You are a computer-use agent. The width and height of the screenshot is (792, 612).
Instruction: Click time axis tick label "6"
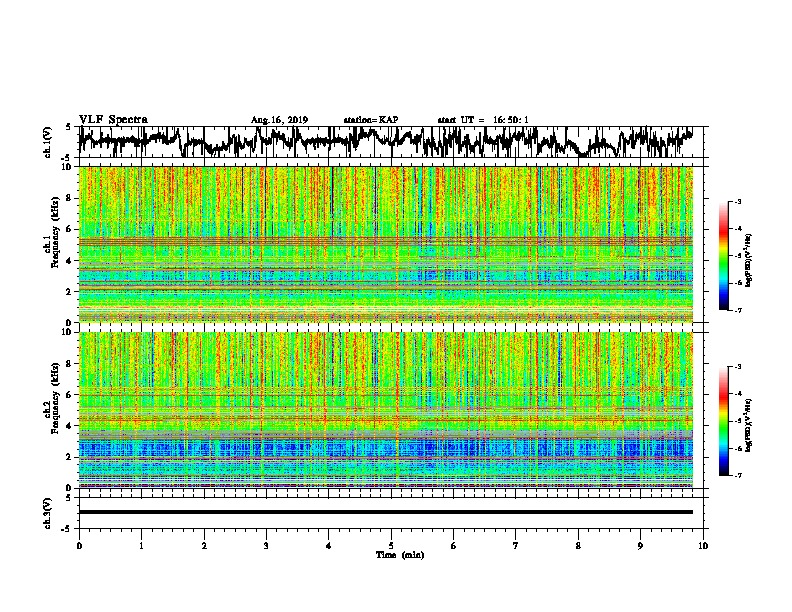(x=454, y=546)
